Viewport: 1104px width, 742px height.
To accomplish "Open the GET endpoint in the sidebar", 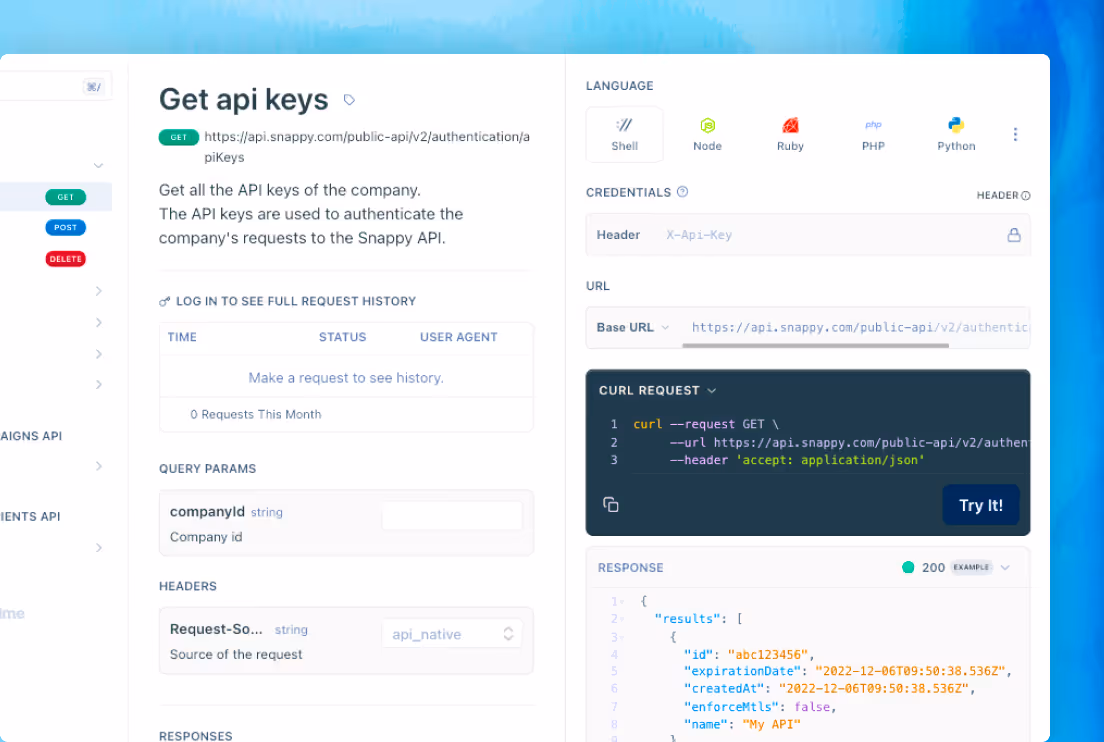I will point(65,197).
